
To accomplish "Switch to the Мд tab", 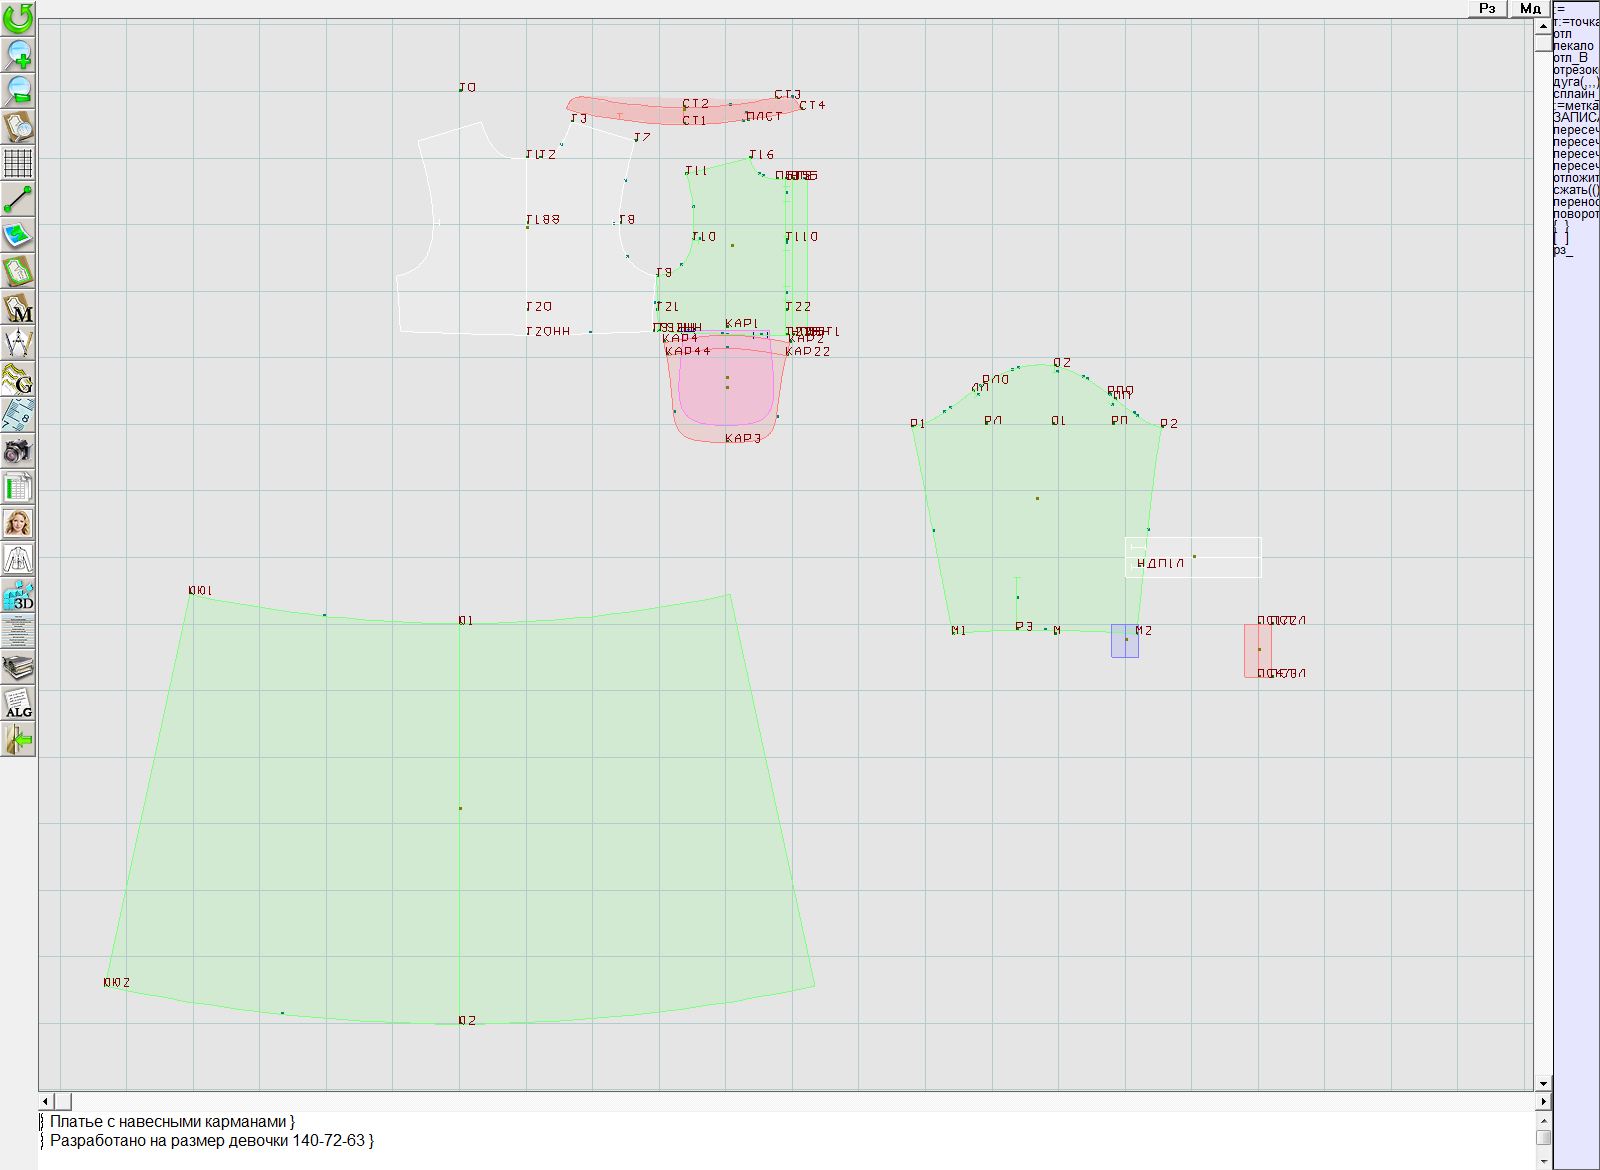I will (1530, 8).
